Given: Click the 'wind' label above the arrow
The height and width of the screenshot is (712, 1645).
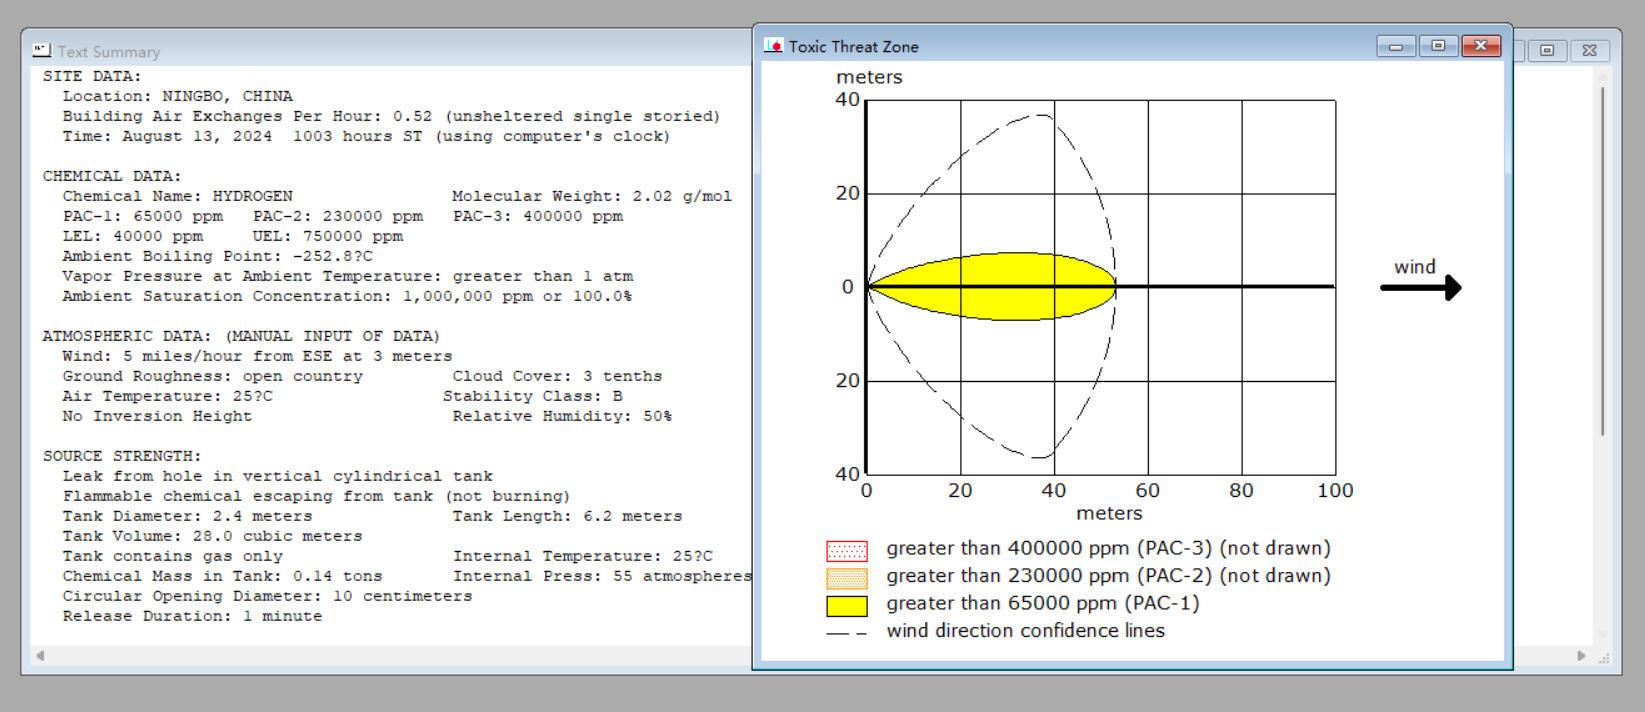Looking at the screenshot, I should pos(1414,267).
